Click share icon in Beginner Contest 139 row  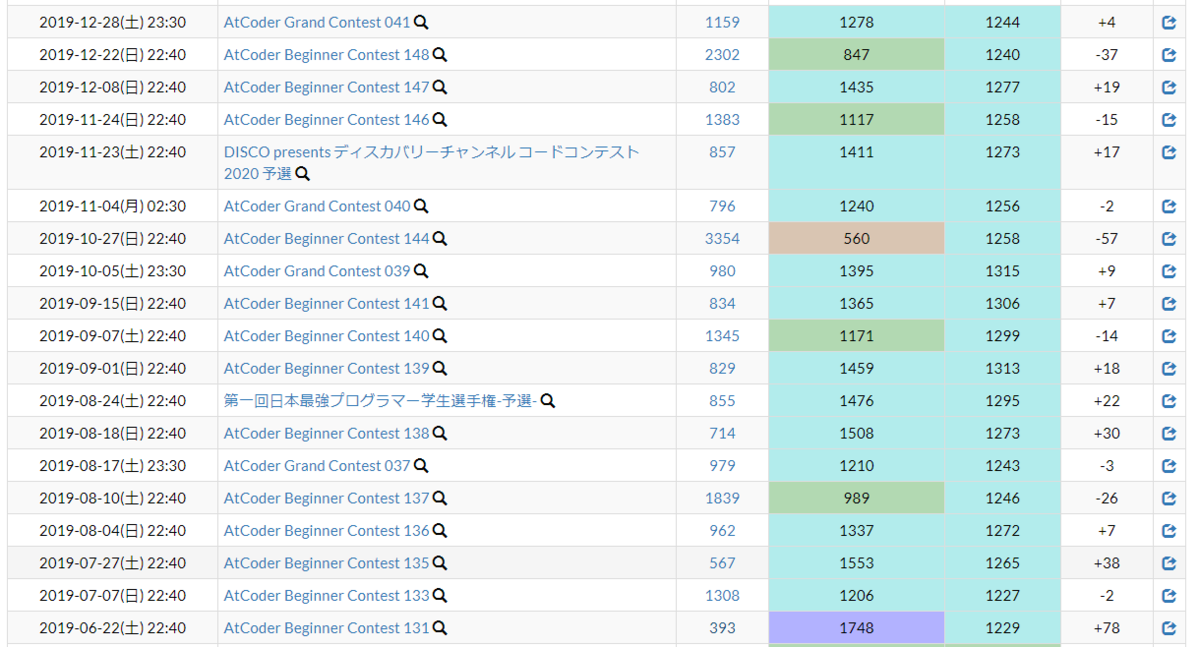click(x=1169, y=369)
